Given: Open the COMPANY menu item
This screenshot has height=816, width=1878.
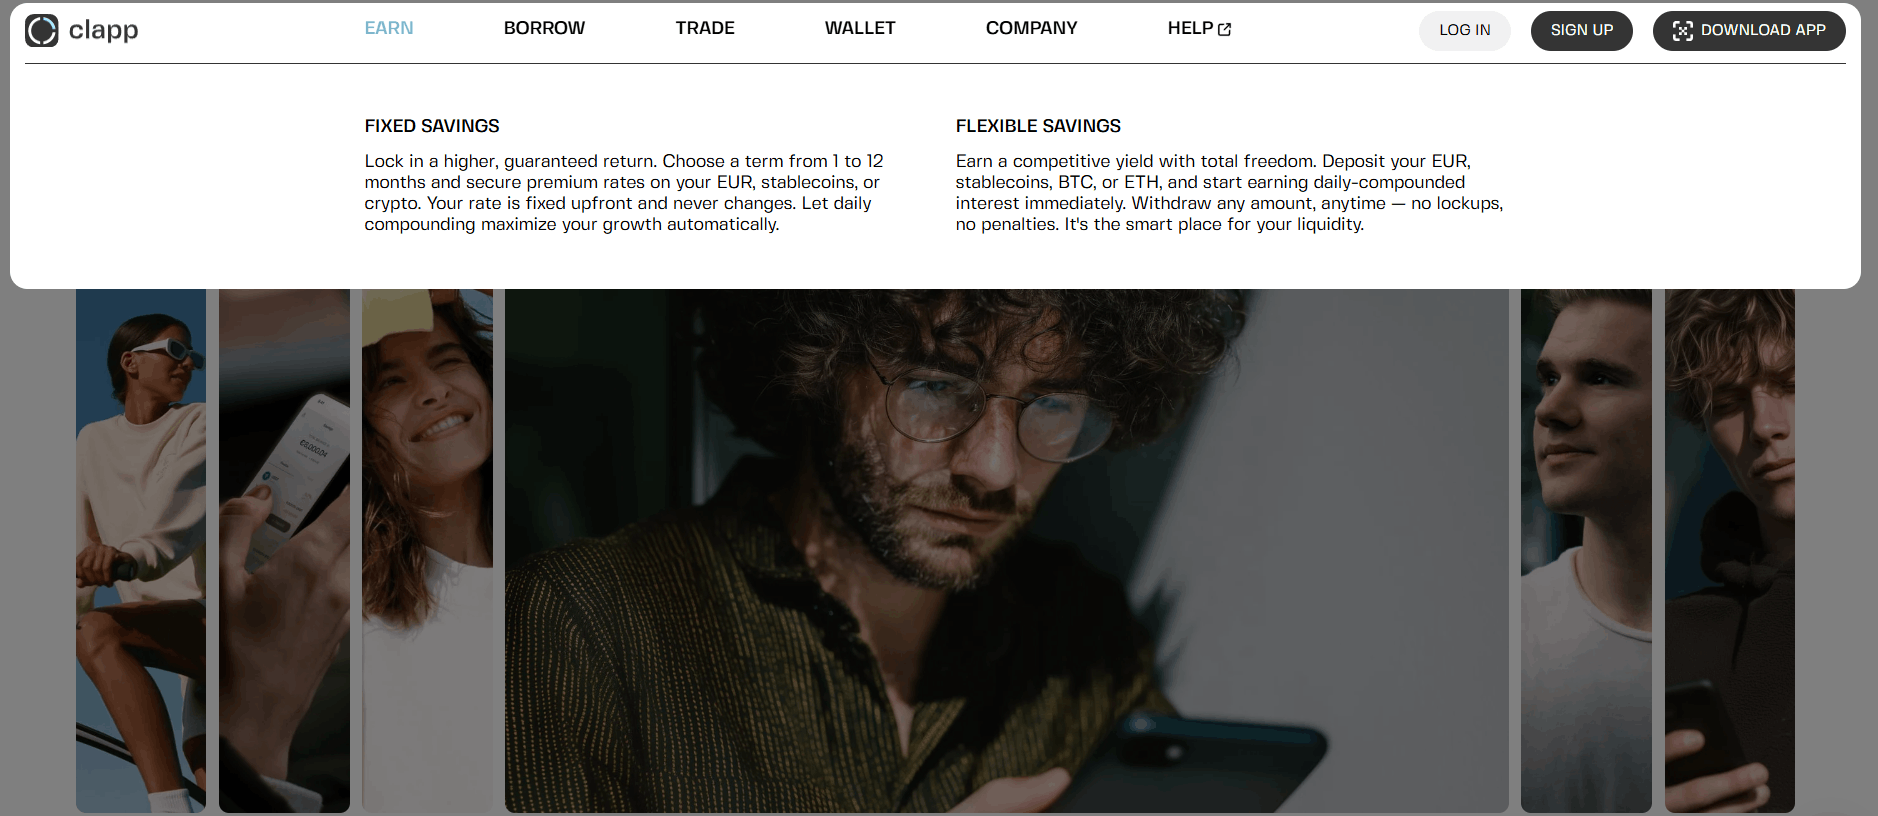Looking at the screenshot, I should pyautogui.click(x=1032, y=28).
